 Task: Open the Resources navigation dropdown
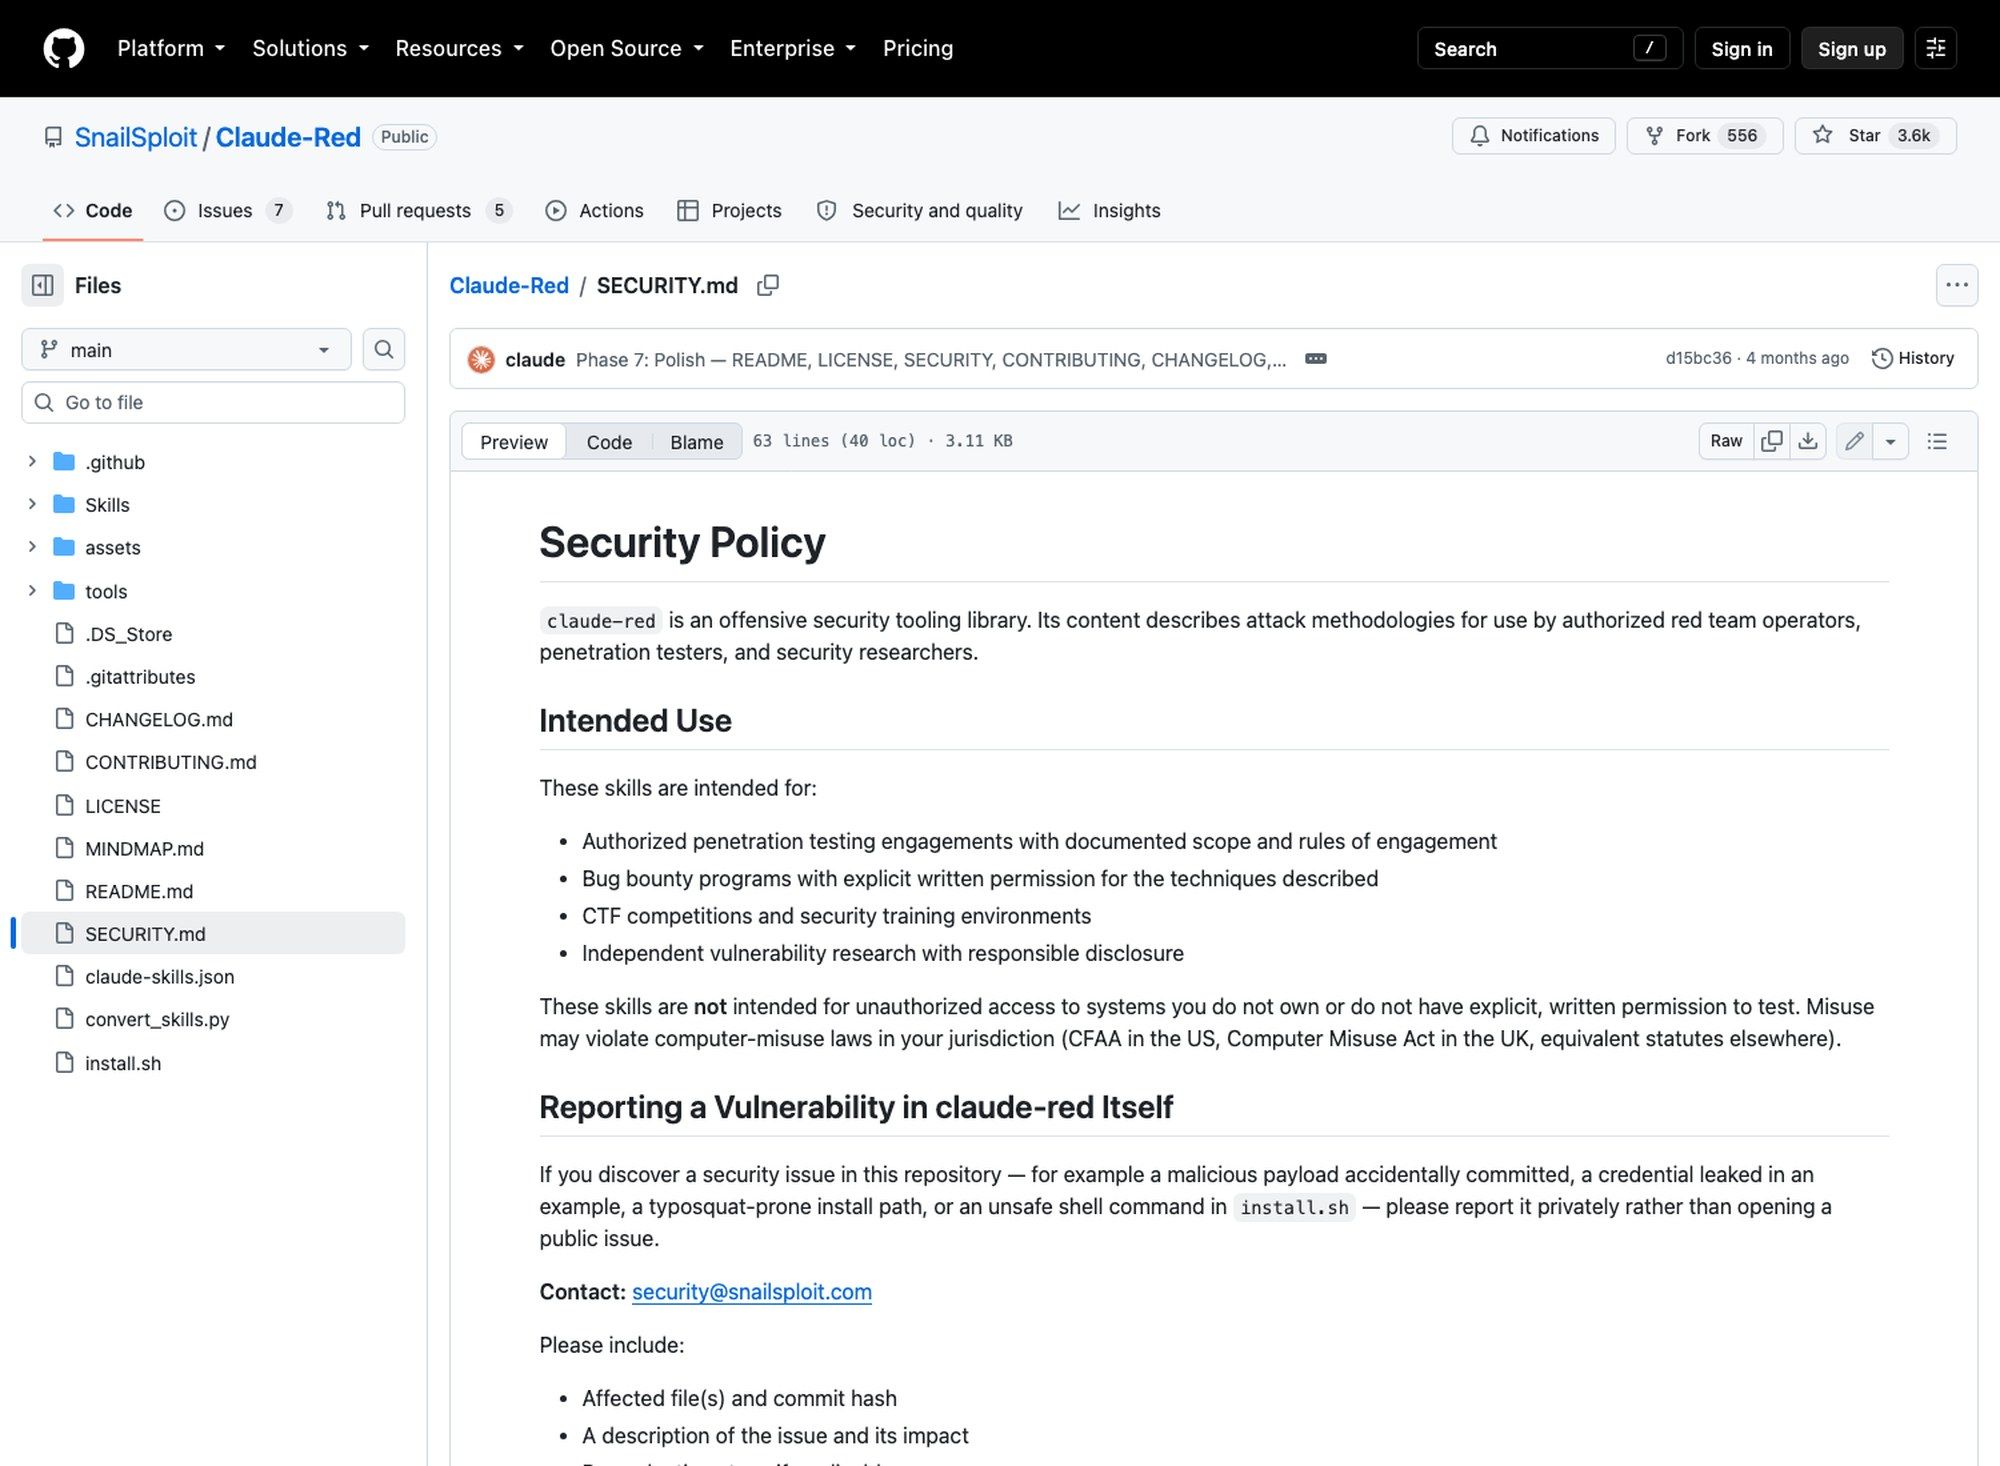(459, 48)
